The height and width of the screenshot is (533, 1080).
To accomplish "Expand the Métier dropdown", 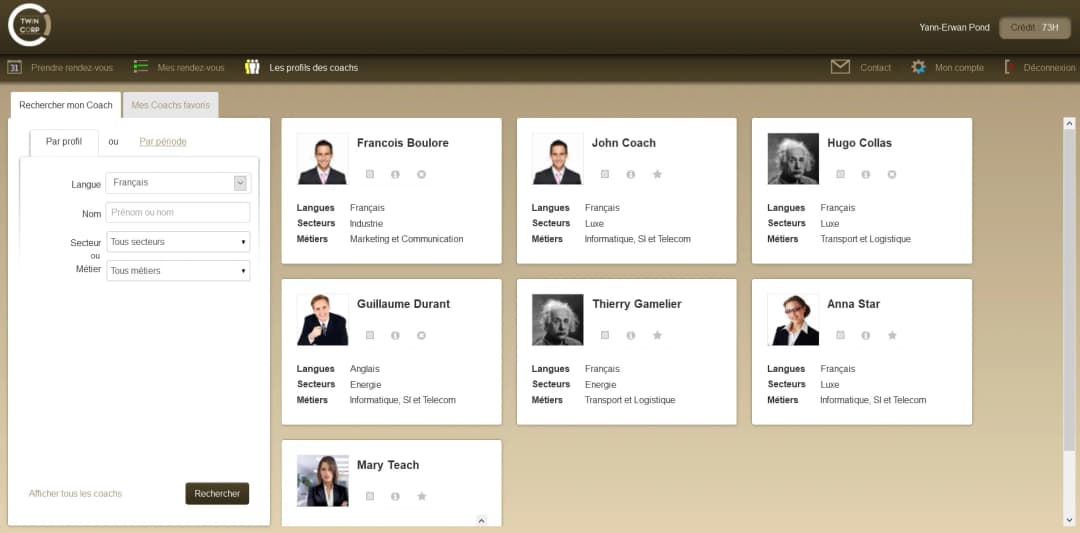I will [x=178, y=271].
